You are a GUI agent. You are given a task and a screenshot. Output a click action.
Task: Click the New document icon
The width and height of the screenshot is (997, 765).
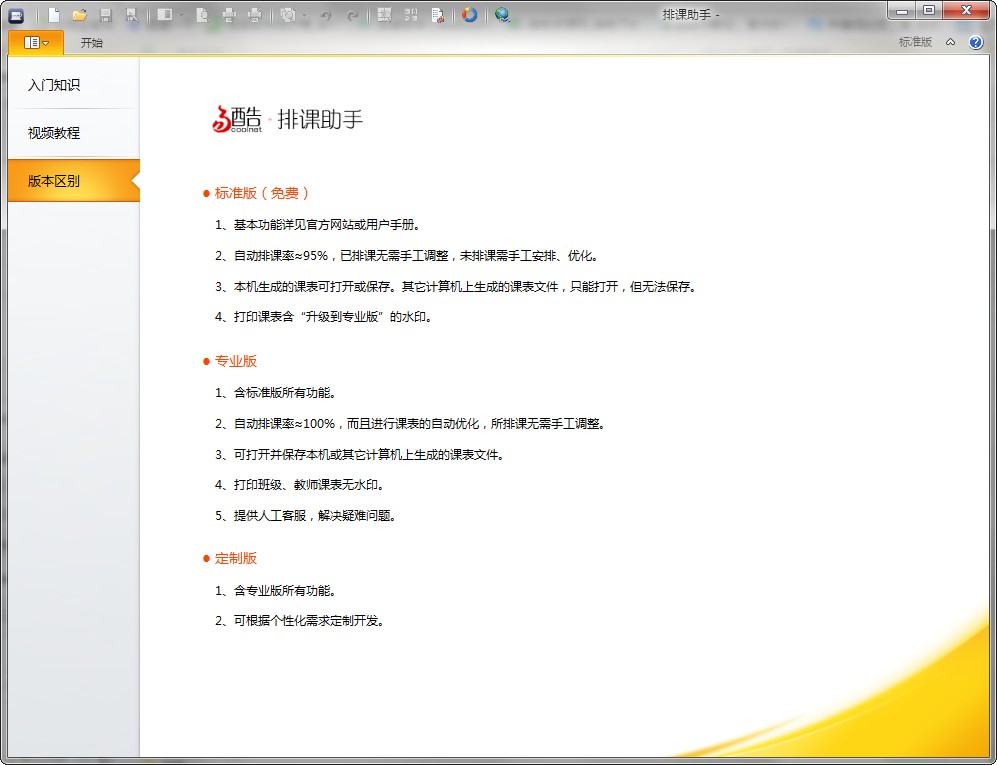(53, 15)
